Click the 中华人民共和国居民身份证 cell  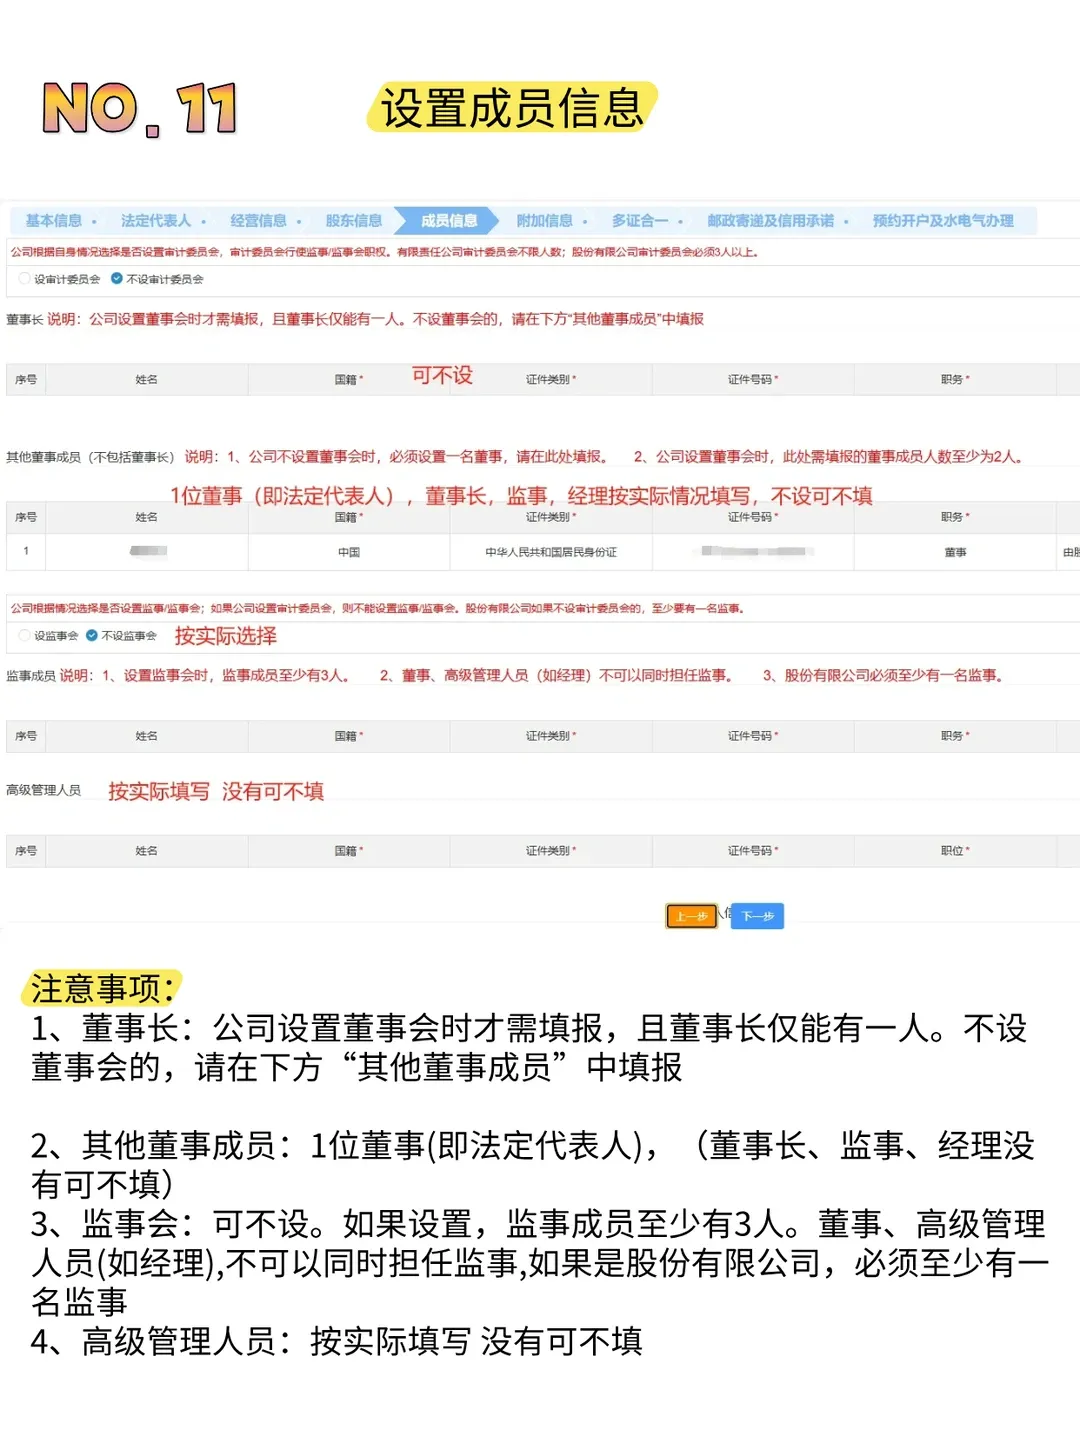point(550,551)
